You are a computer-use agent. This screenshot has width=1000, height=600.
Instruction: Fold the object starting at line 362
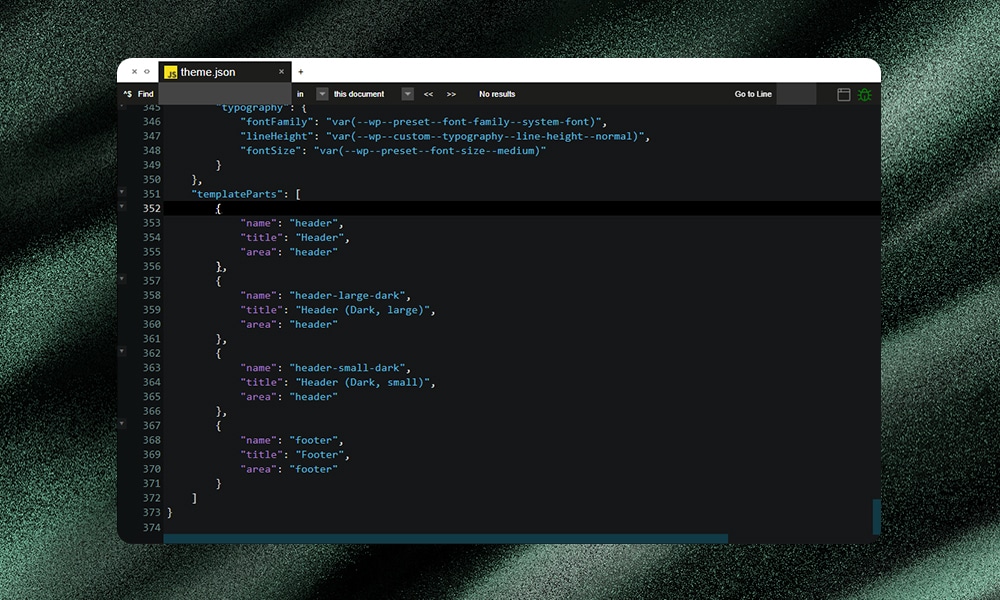(122, 352)
